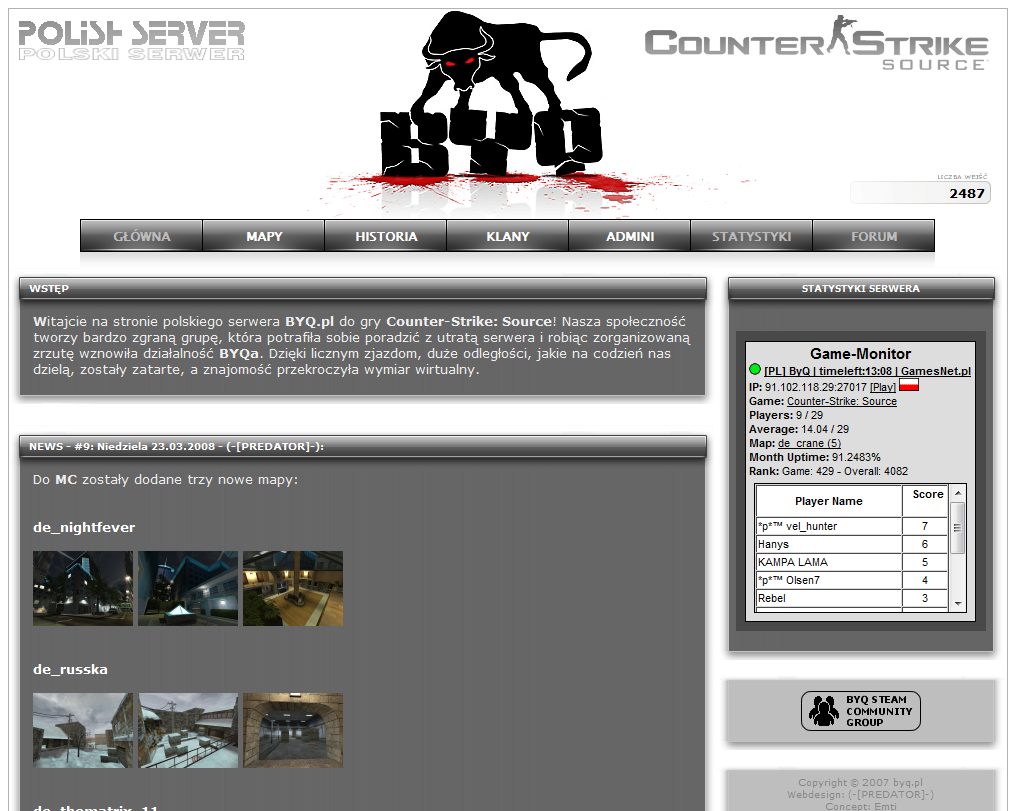The image size is (1016, 811).
Task: Switch to the KLANY tab
Action: pos(508,237)
